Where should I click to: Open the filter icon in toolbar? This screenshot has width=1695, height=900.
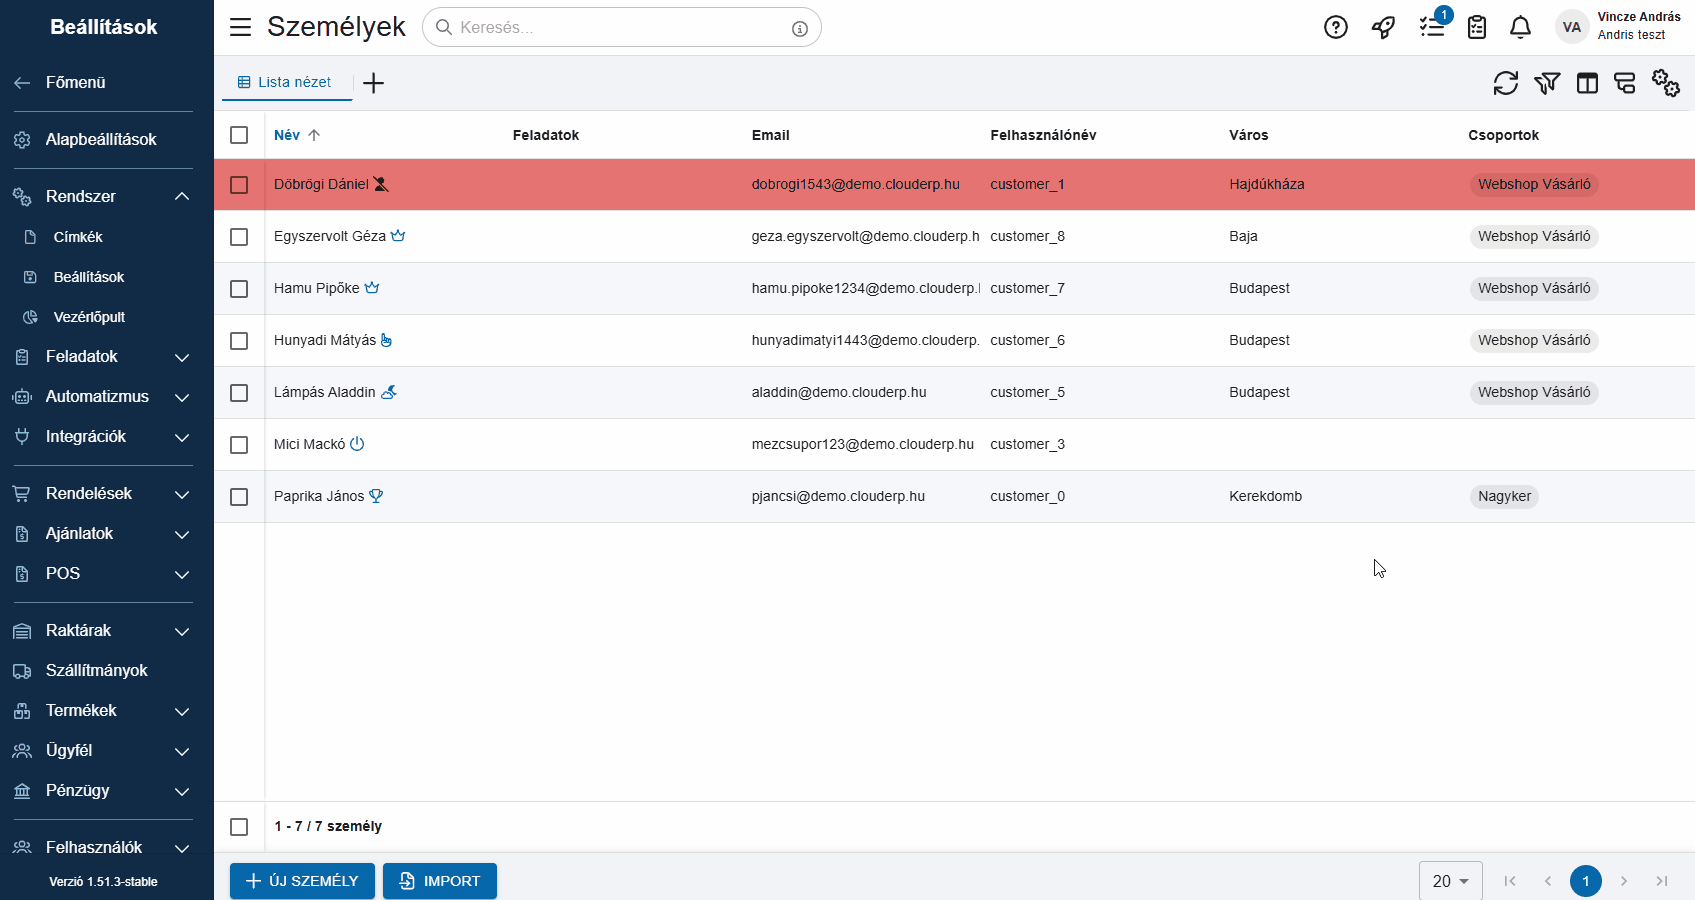click(1547, 83)
